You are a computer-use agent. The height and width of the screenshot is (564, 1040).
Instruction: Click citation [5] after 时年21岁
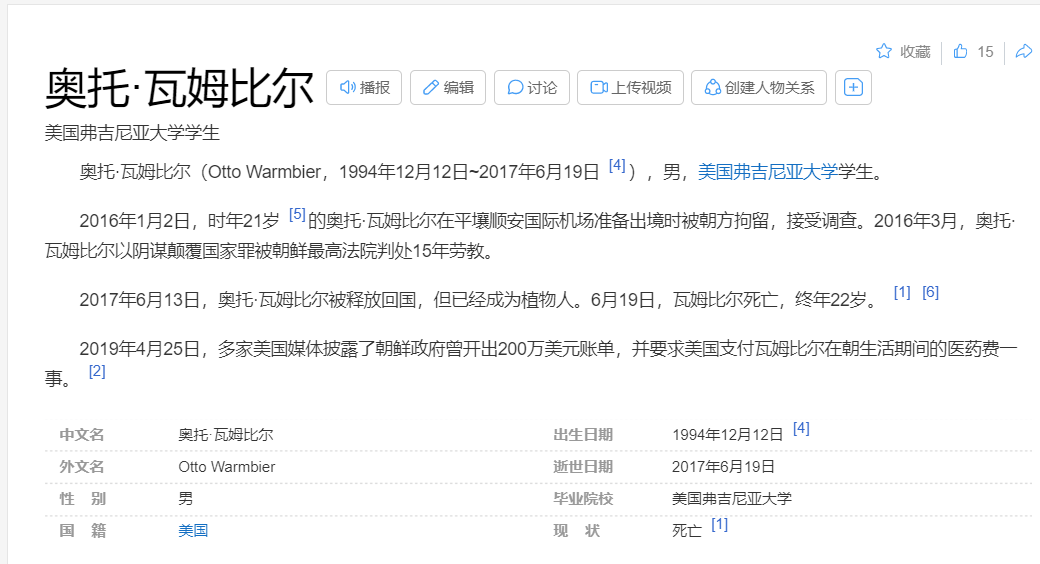click(297, 214)
